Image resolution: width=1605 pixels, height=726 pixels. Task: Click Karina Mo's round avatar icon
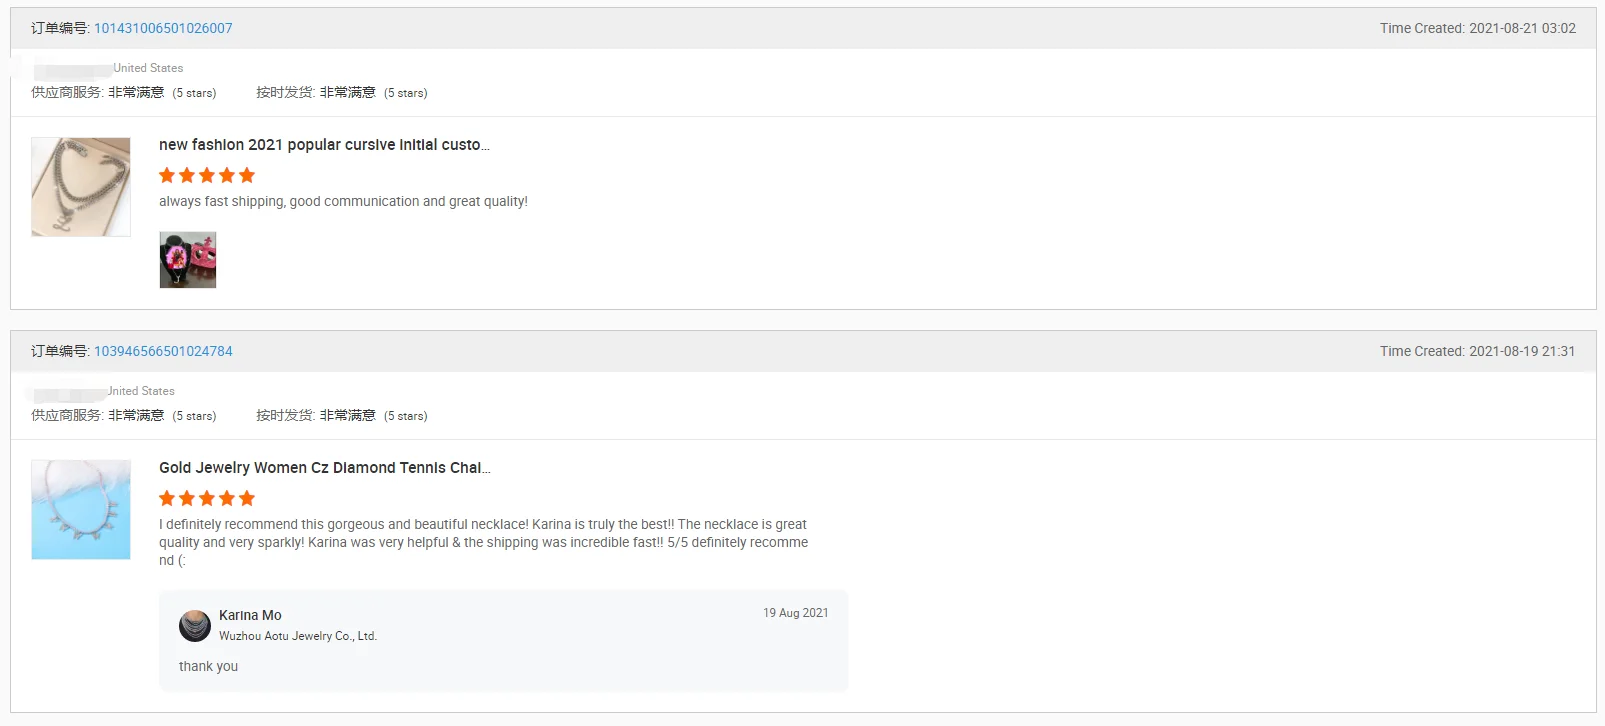(x=195, y=626)
